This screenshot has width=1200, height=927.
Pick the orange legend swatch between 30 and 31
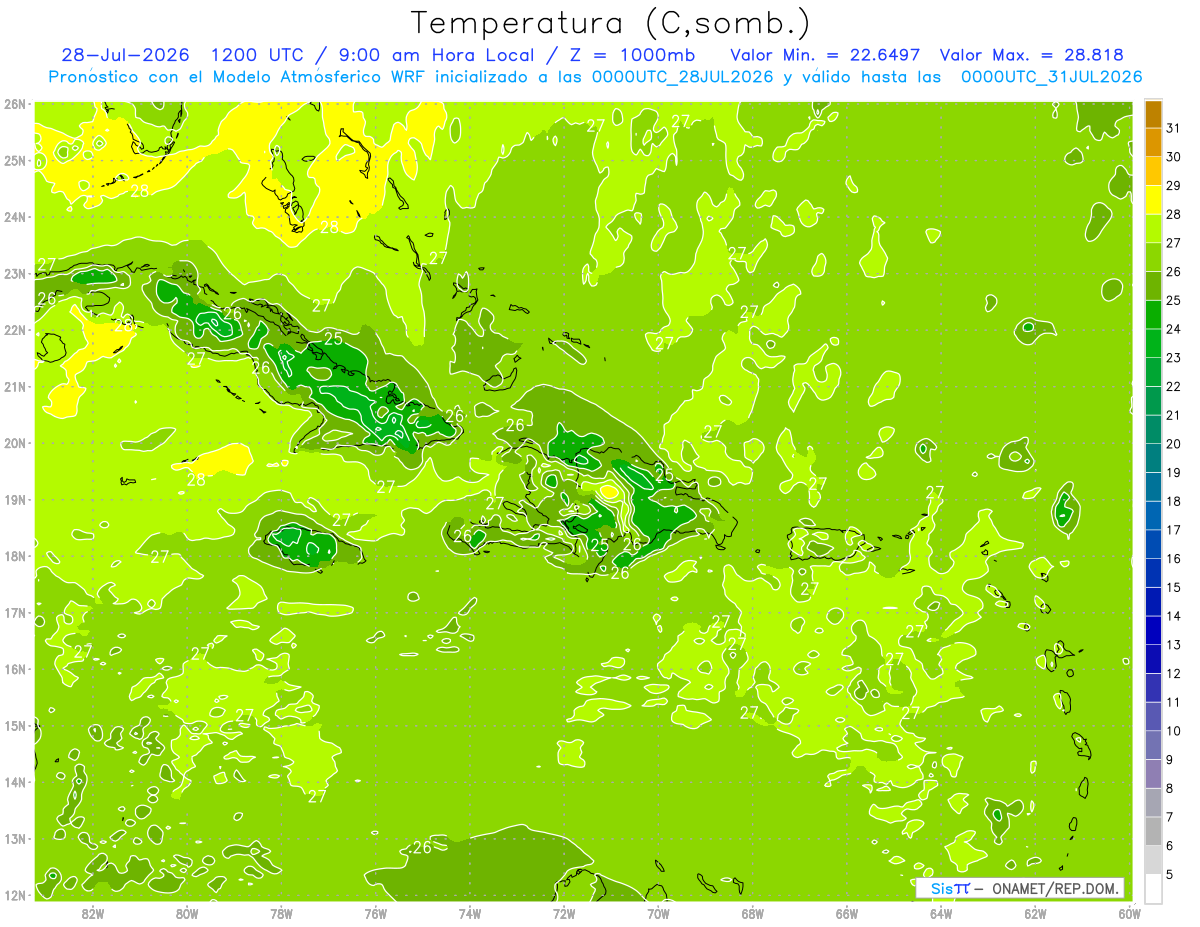[1153, 143]
